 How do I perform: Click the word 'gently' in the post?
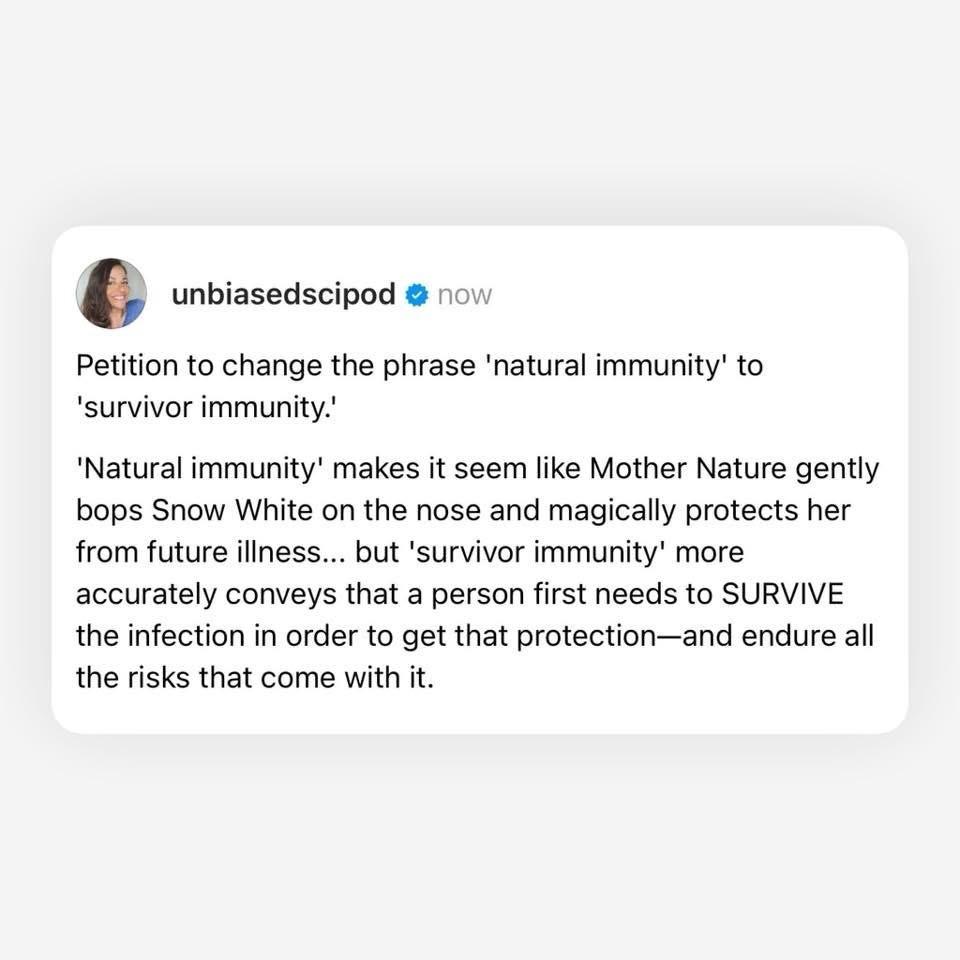coord(837,470)
